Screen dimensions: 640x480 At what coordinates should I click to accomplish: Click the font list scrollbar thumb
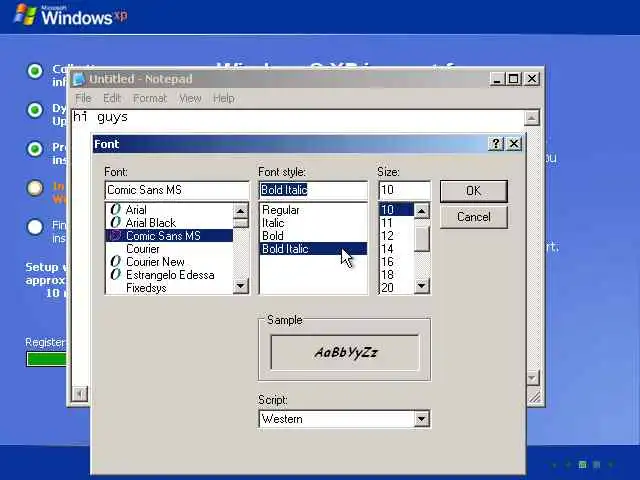241,223
